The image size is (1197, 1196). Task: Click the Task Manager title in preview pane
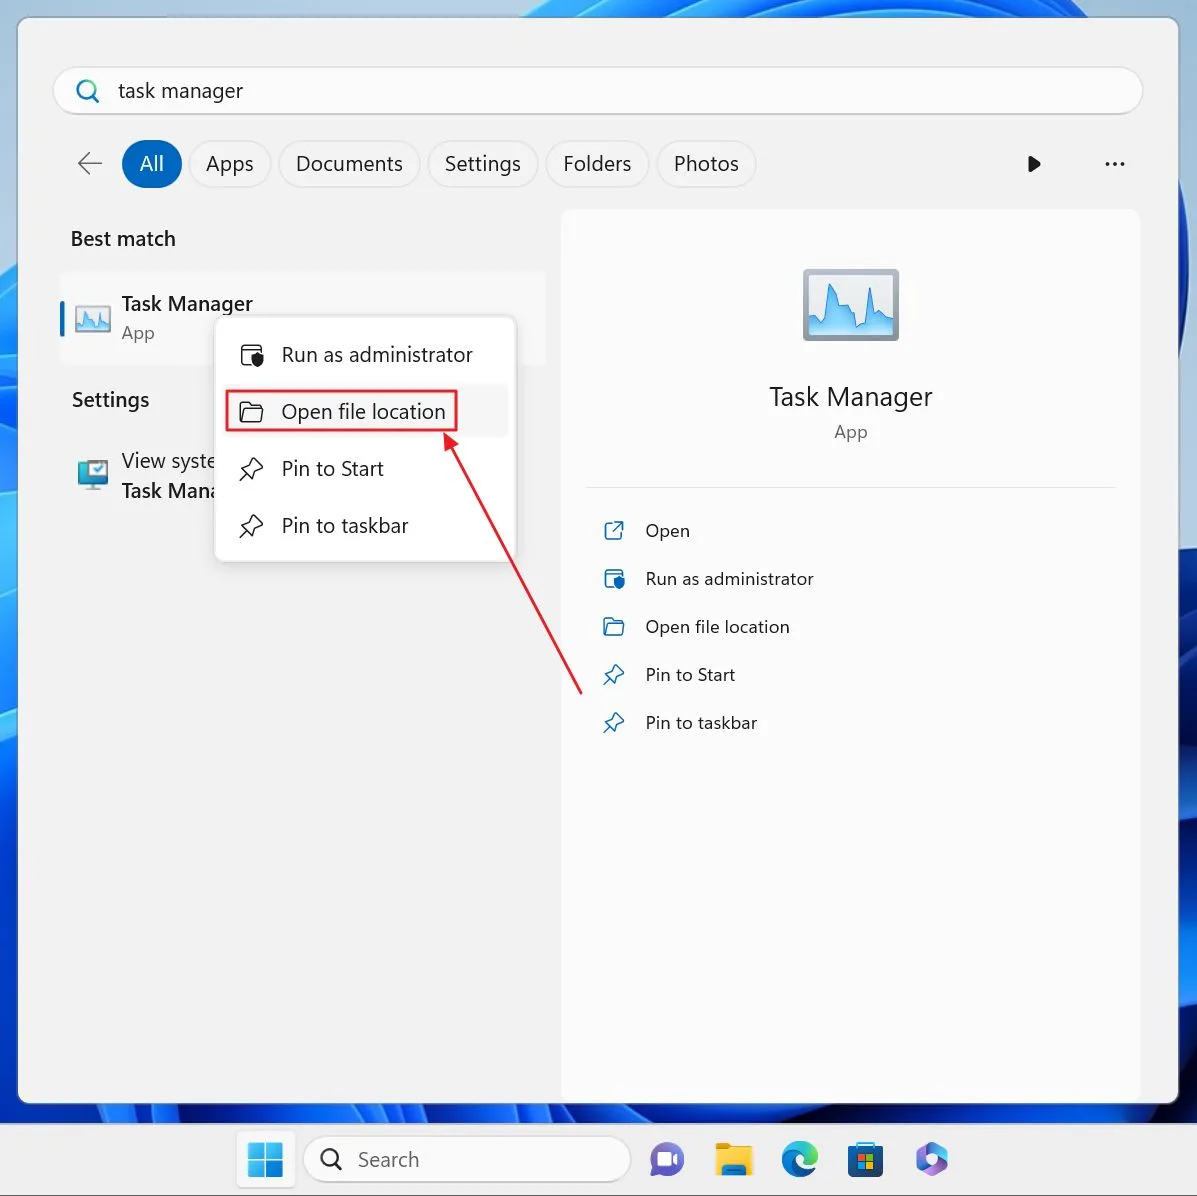pos(850,397)
